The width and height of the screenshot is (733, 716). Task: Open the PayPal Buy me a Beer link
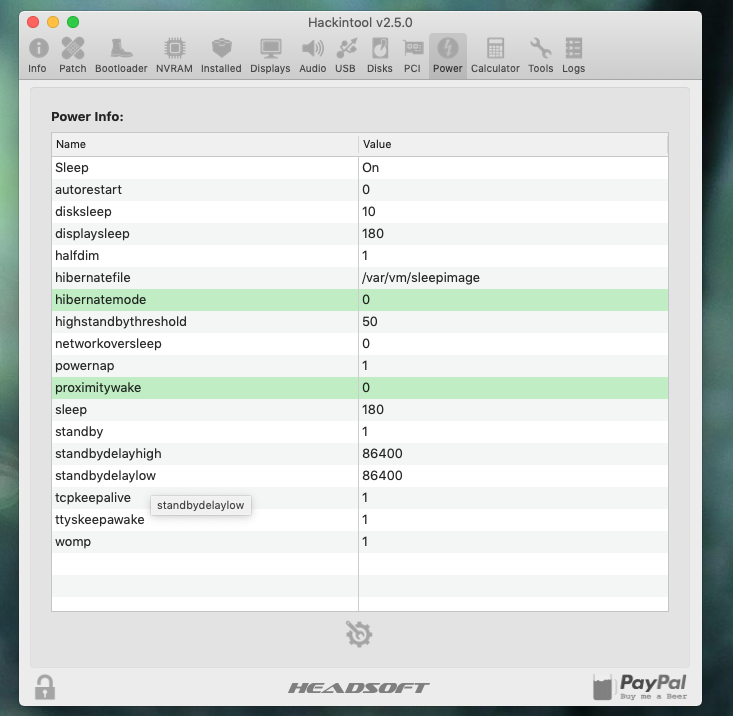[640, 687]
